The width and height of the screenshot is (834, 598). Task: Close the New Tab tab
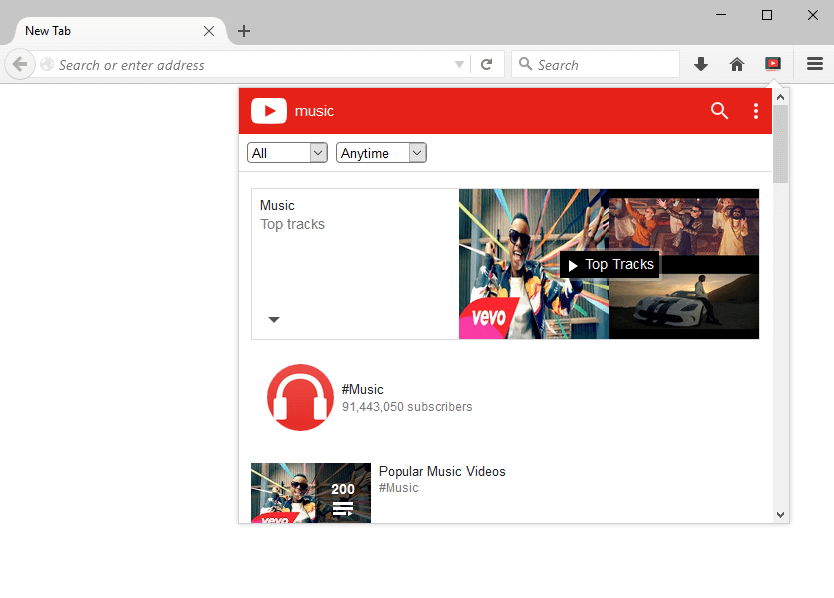click(x=209, y=31)
